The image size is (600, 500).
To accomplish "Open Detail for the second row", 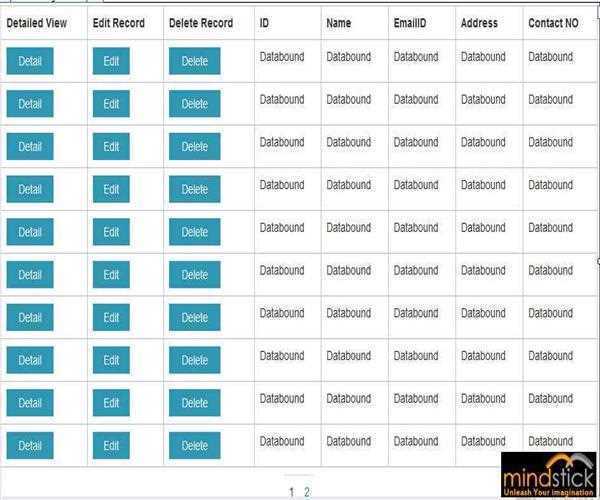I will tap(30, 104).
